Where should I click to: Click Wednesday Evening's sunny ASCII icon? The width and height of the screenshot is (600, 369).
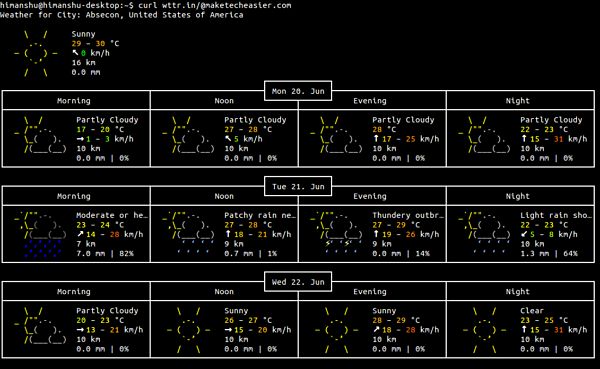pos(337,330)
